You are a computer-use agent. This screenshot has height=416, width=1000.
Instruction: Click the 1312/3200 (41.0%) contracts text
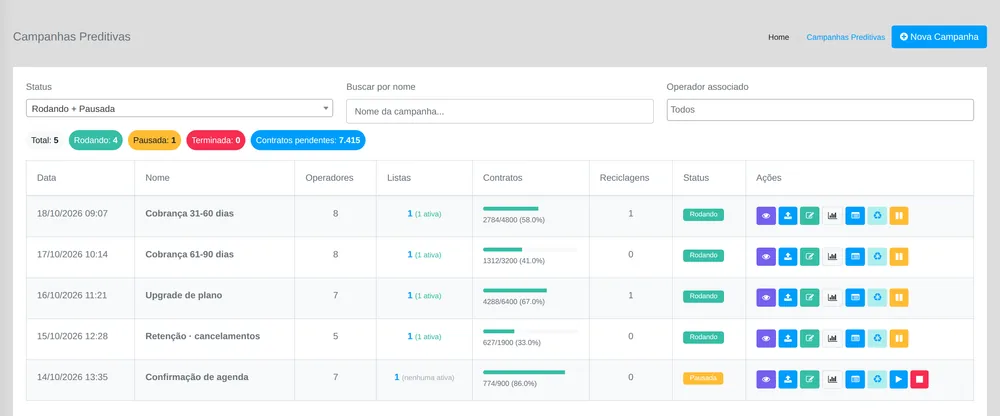(513, 261)
